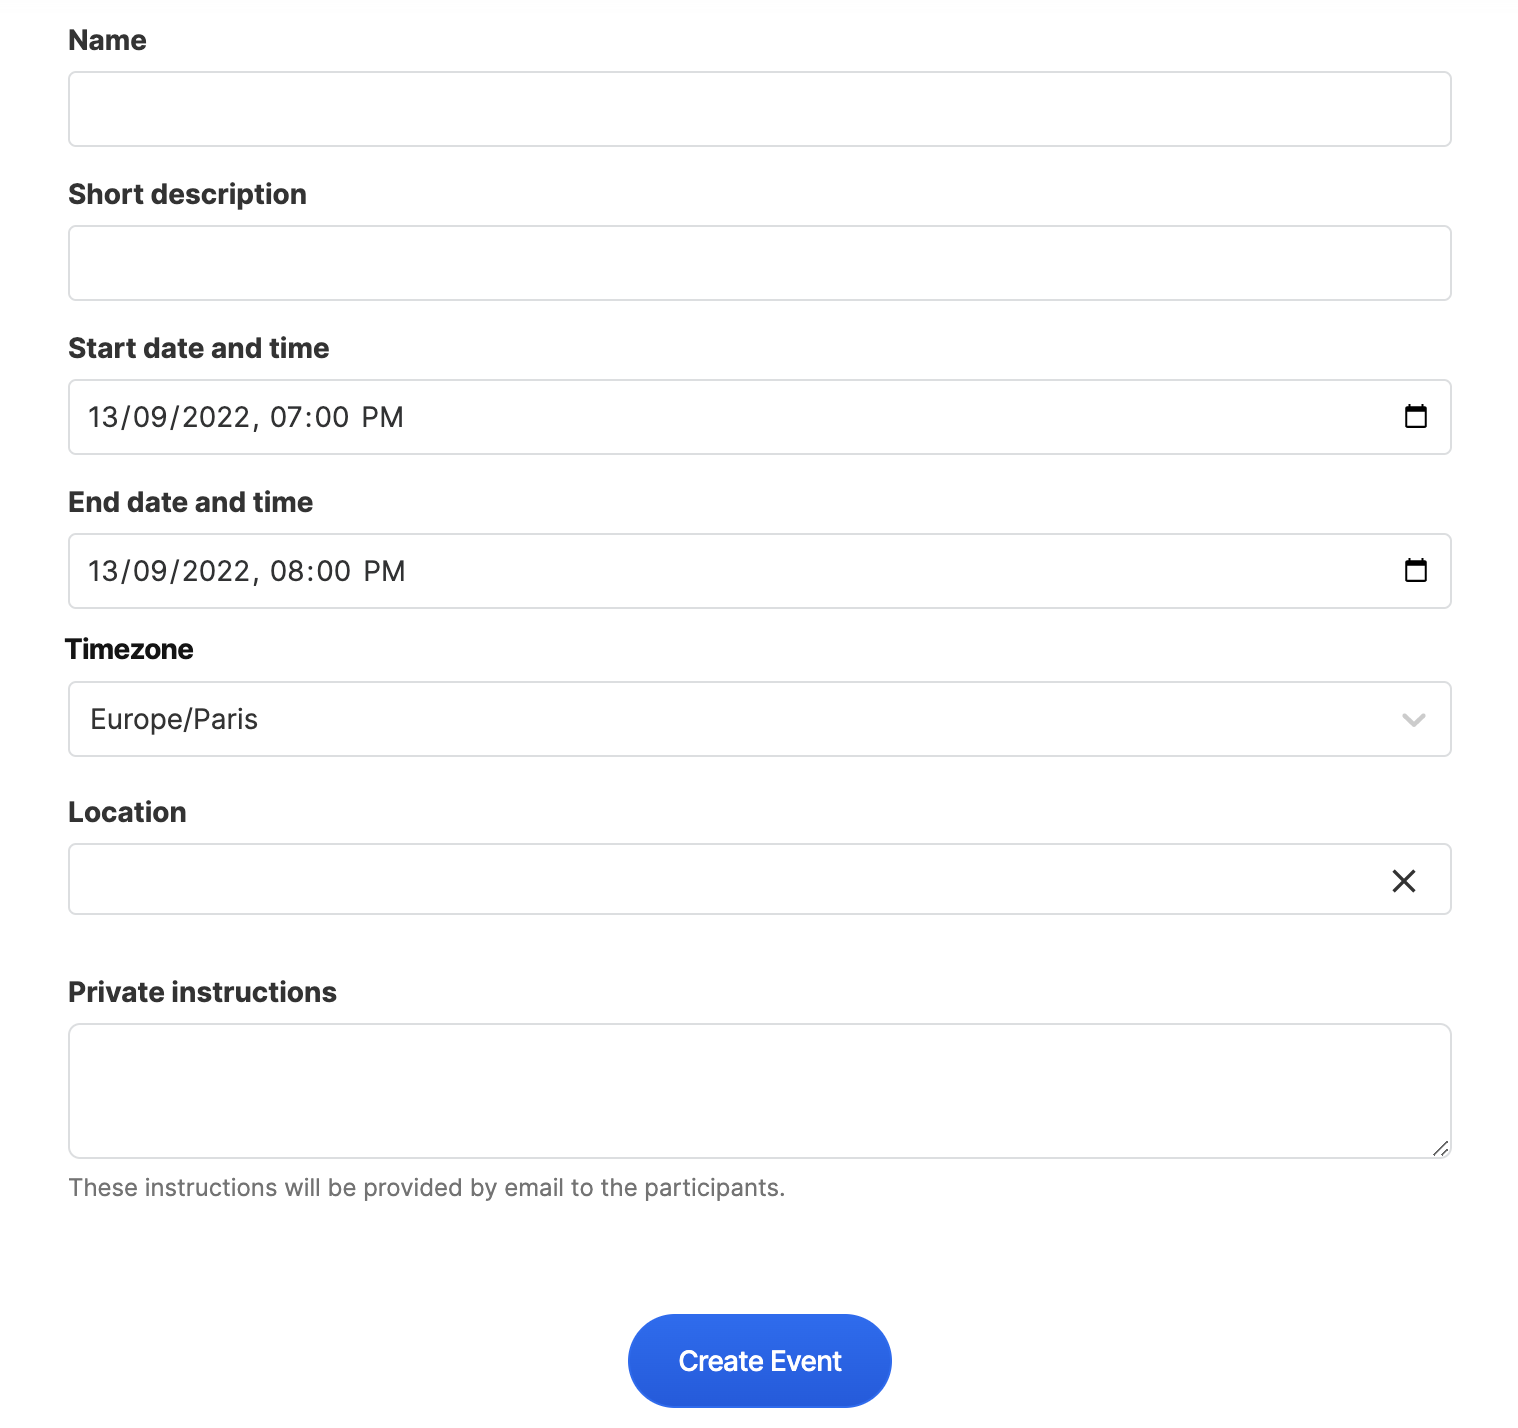Select the day in start date

(103, 417)
